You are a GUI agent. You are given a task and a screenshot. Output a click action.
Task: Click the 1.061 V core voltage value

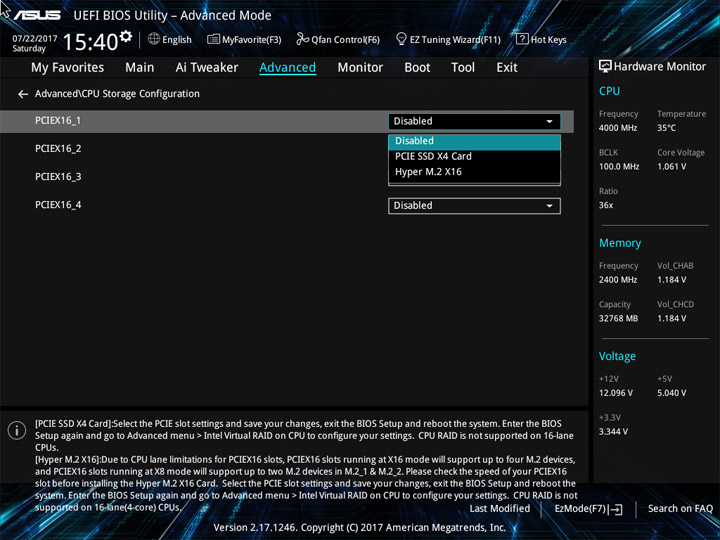(671, 167)
